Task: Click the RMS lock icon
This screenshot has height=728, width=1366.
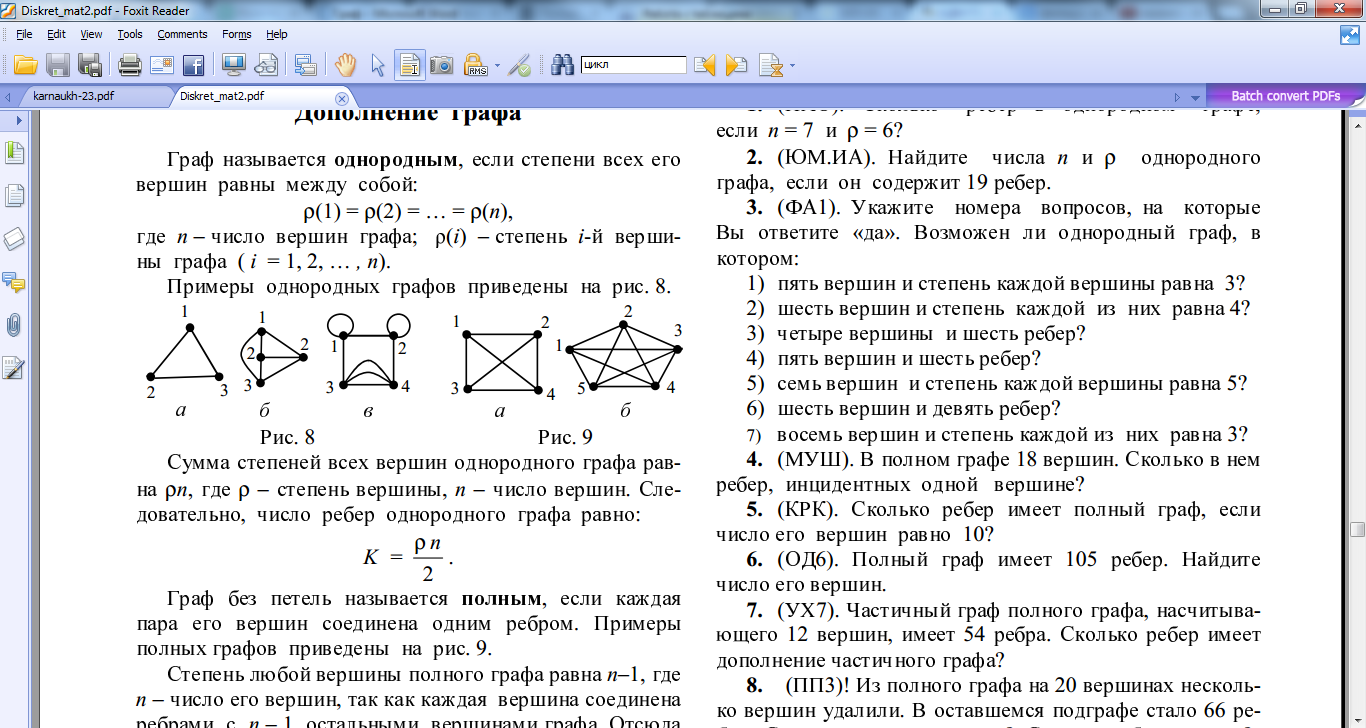Action: 475,65
